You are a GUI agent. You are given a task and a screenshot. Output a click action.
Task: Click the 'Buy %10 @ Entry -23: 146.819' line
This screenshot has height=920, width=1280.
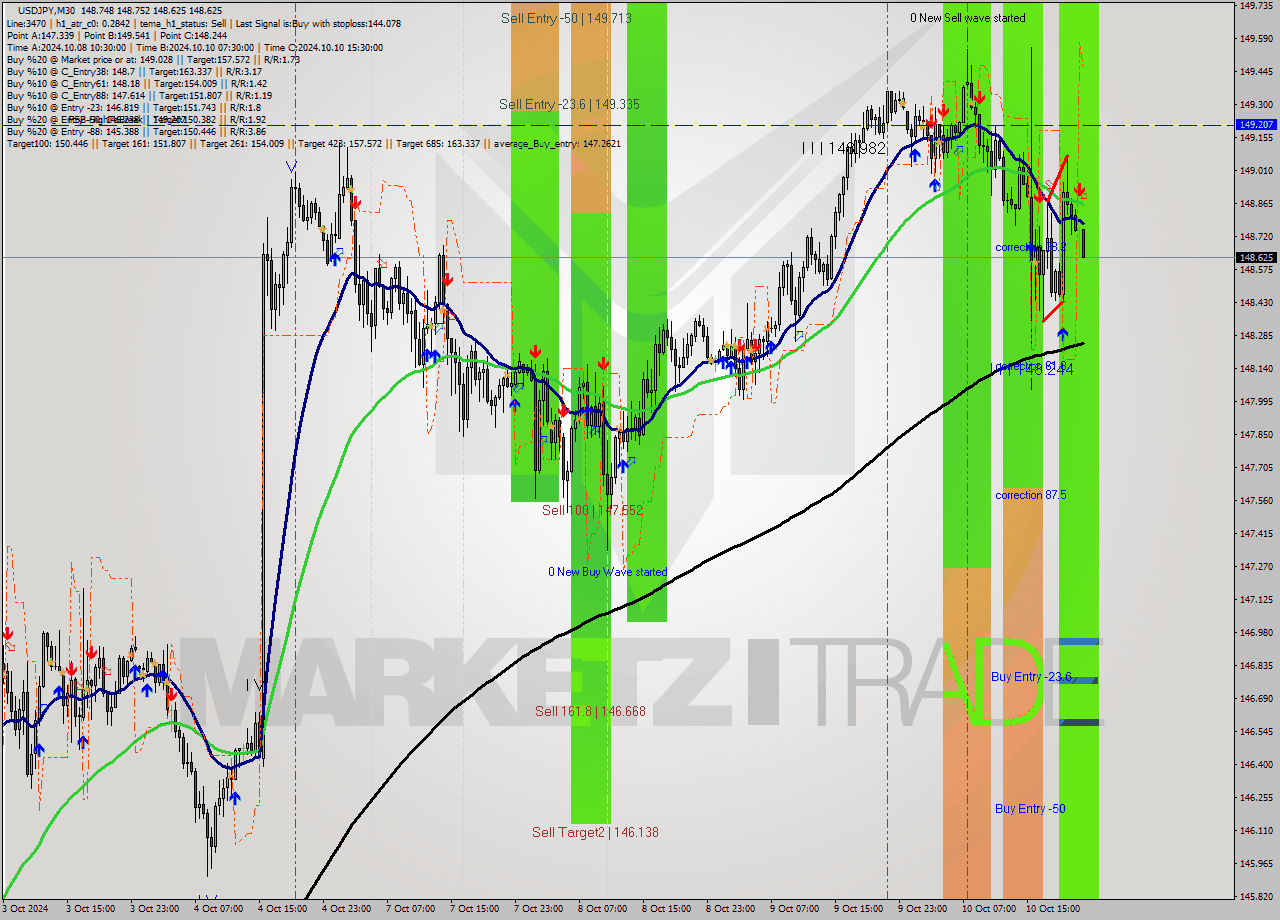[134, 107]
